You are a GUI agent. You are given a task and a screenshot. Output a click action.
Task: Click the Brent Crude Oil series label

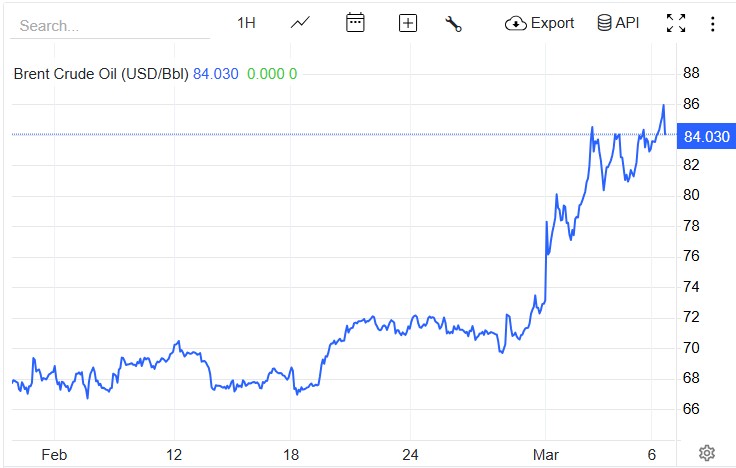[100, 73]
